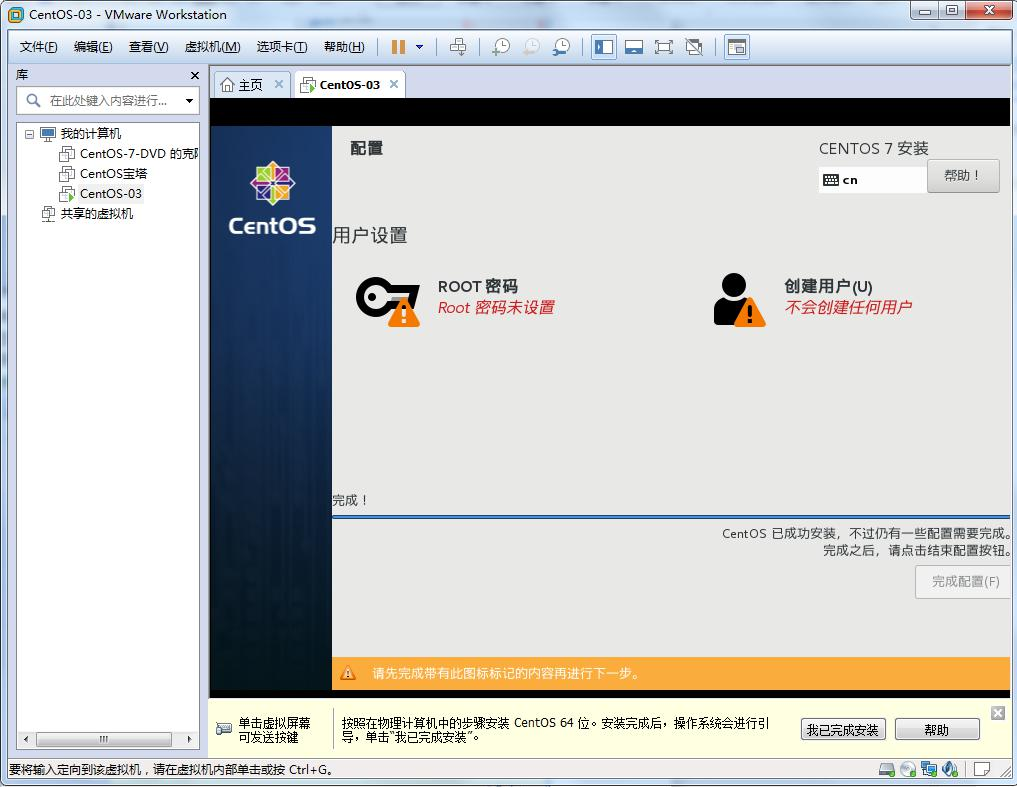Open the 帮助(H) menu
This screenshot has height=787, width=1017.
pyautogui.click(x=344, y=47)
